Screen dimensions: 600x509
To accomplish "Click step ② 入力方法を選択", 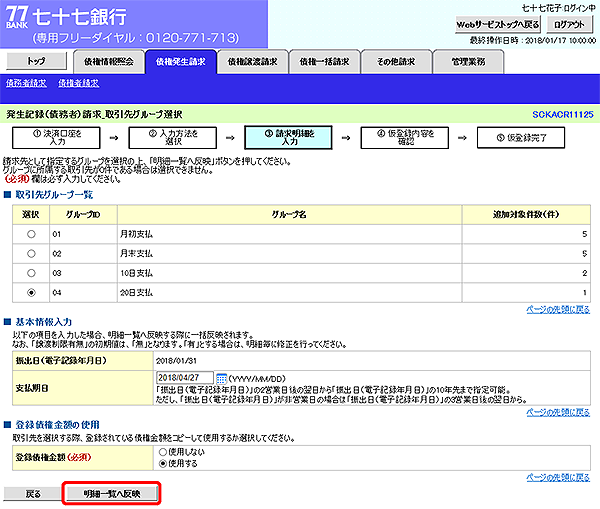I will tap(173, 138).
